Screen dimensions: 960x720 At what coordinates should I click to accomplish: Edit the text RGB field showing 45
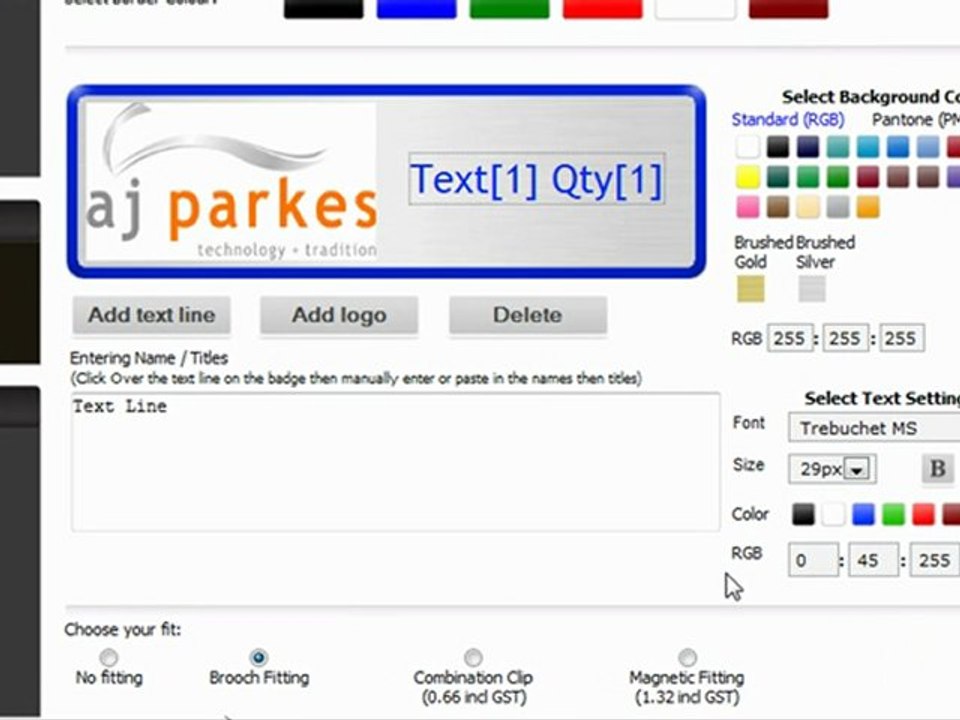coord(874,560)
